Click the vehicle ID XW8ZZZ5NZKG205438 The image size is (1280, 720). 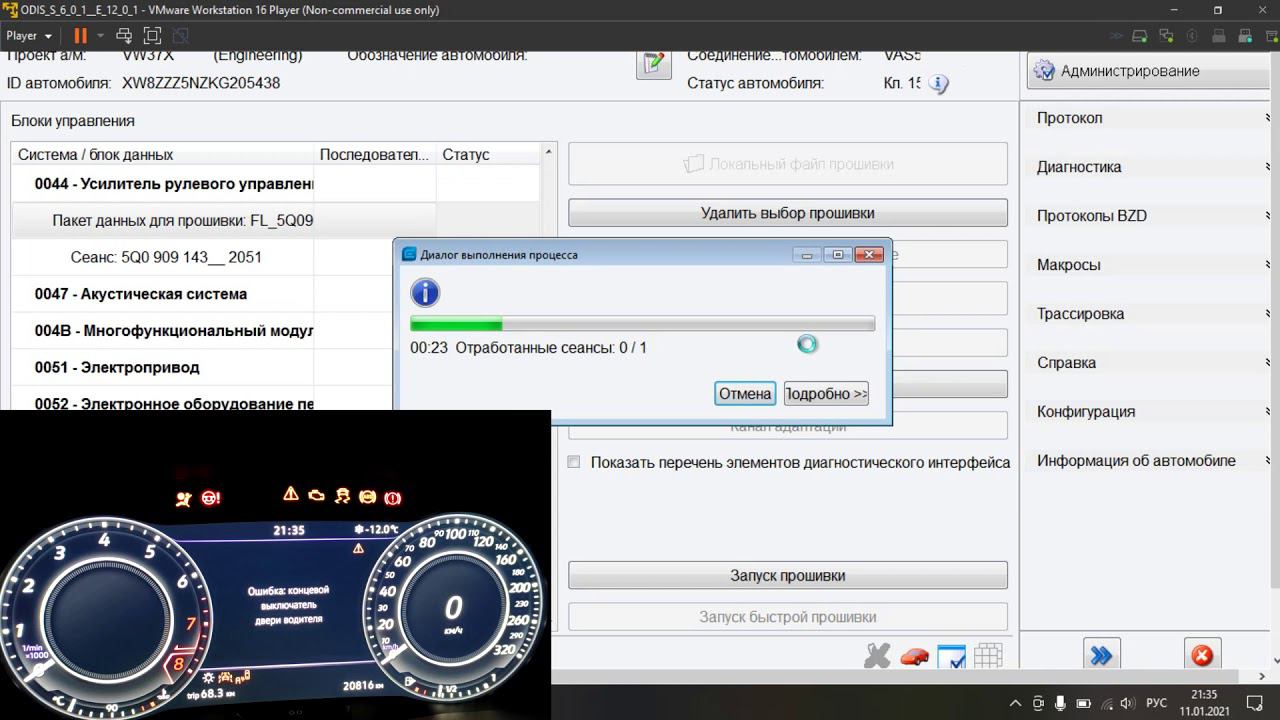coord(201,83)
